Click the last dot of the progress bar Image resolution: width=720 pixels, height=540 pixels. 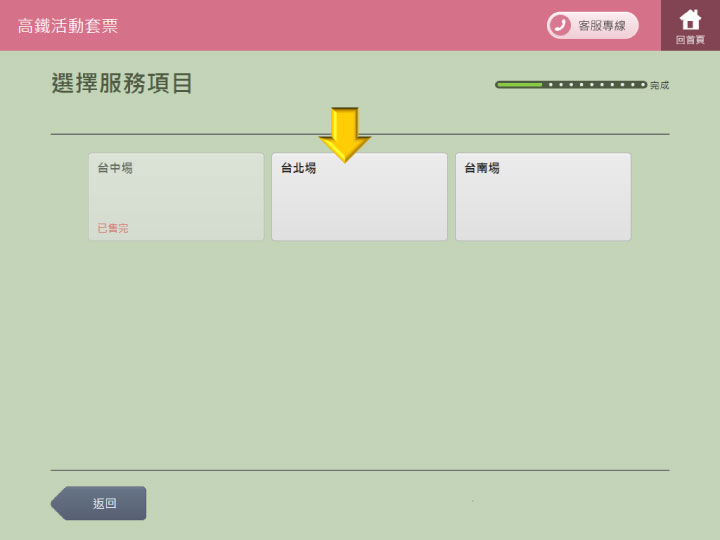pos(643,85)
